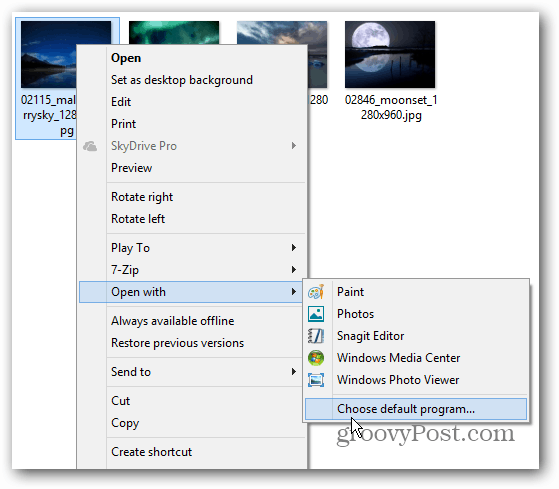The image size is (559, 489).
Task: Click the Paint palette icon
Action: (x=316, y=292)
